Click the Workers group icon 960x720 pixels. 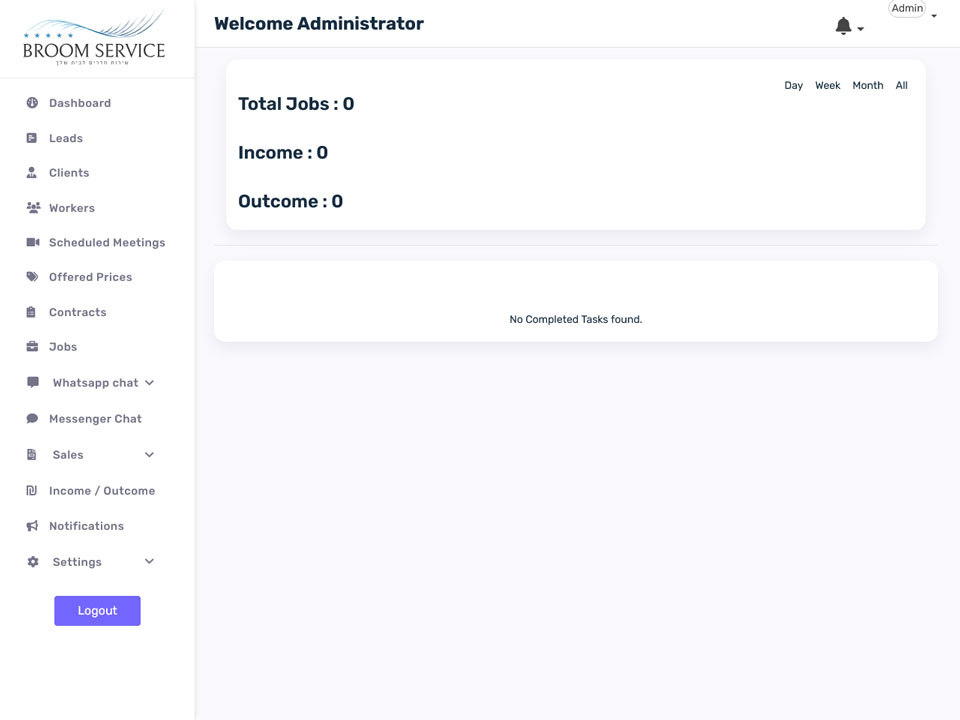pyautogui.click(x=33, y=208)
